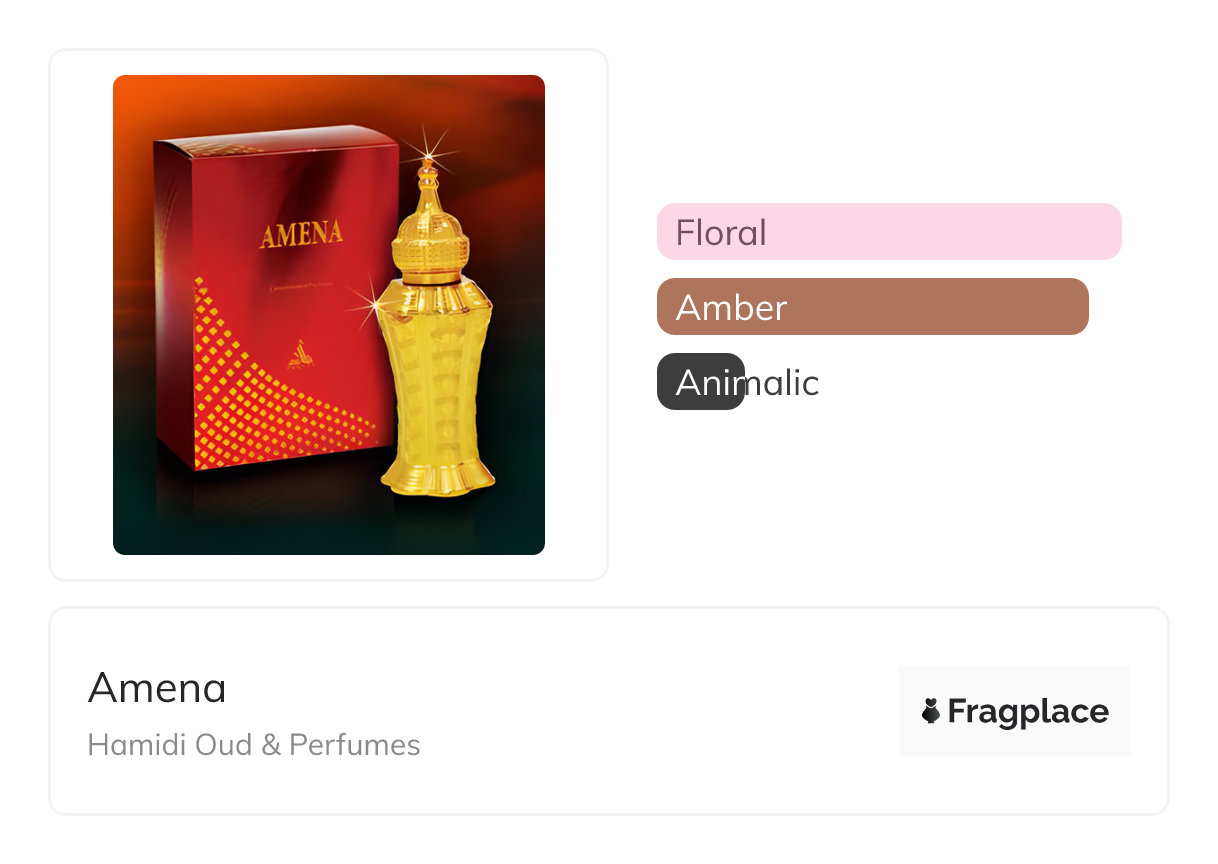The height and width of the screenshot is (864, 1218).
Task: Click the Fragplace wordmark text
Action: click(1028, 711)
